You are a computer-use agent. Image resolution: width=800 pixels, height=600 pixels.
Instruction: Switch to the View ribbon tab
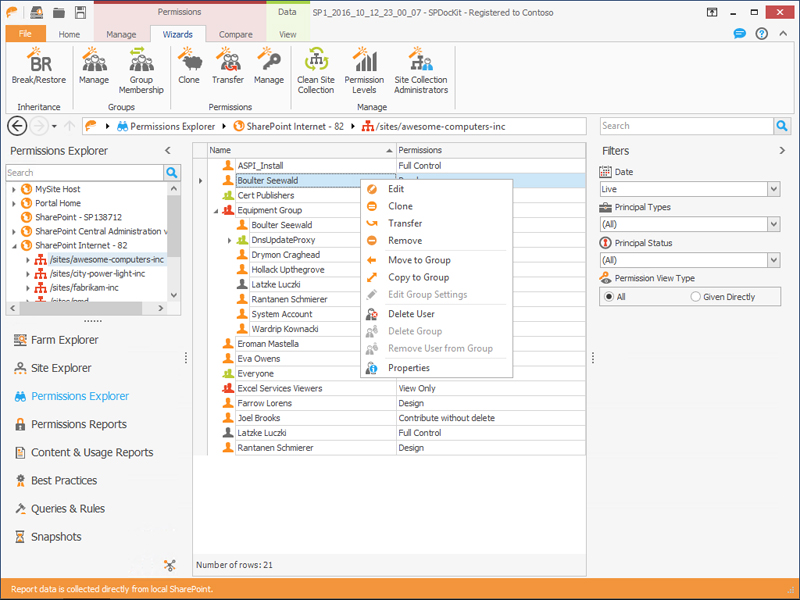(x=287, y=34)
